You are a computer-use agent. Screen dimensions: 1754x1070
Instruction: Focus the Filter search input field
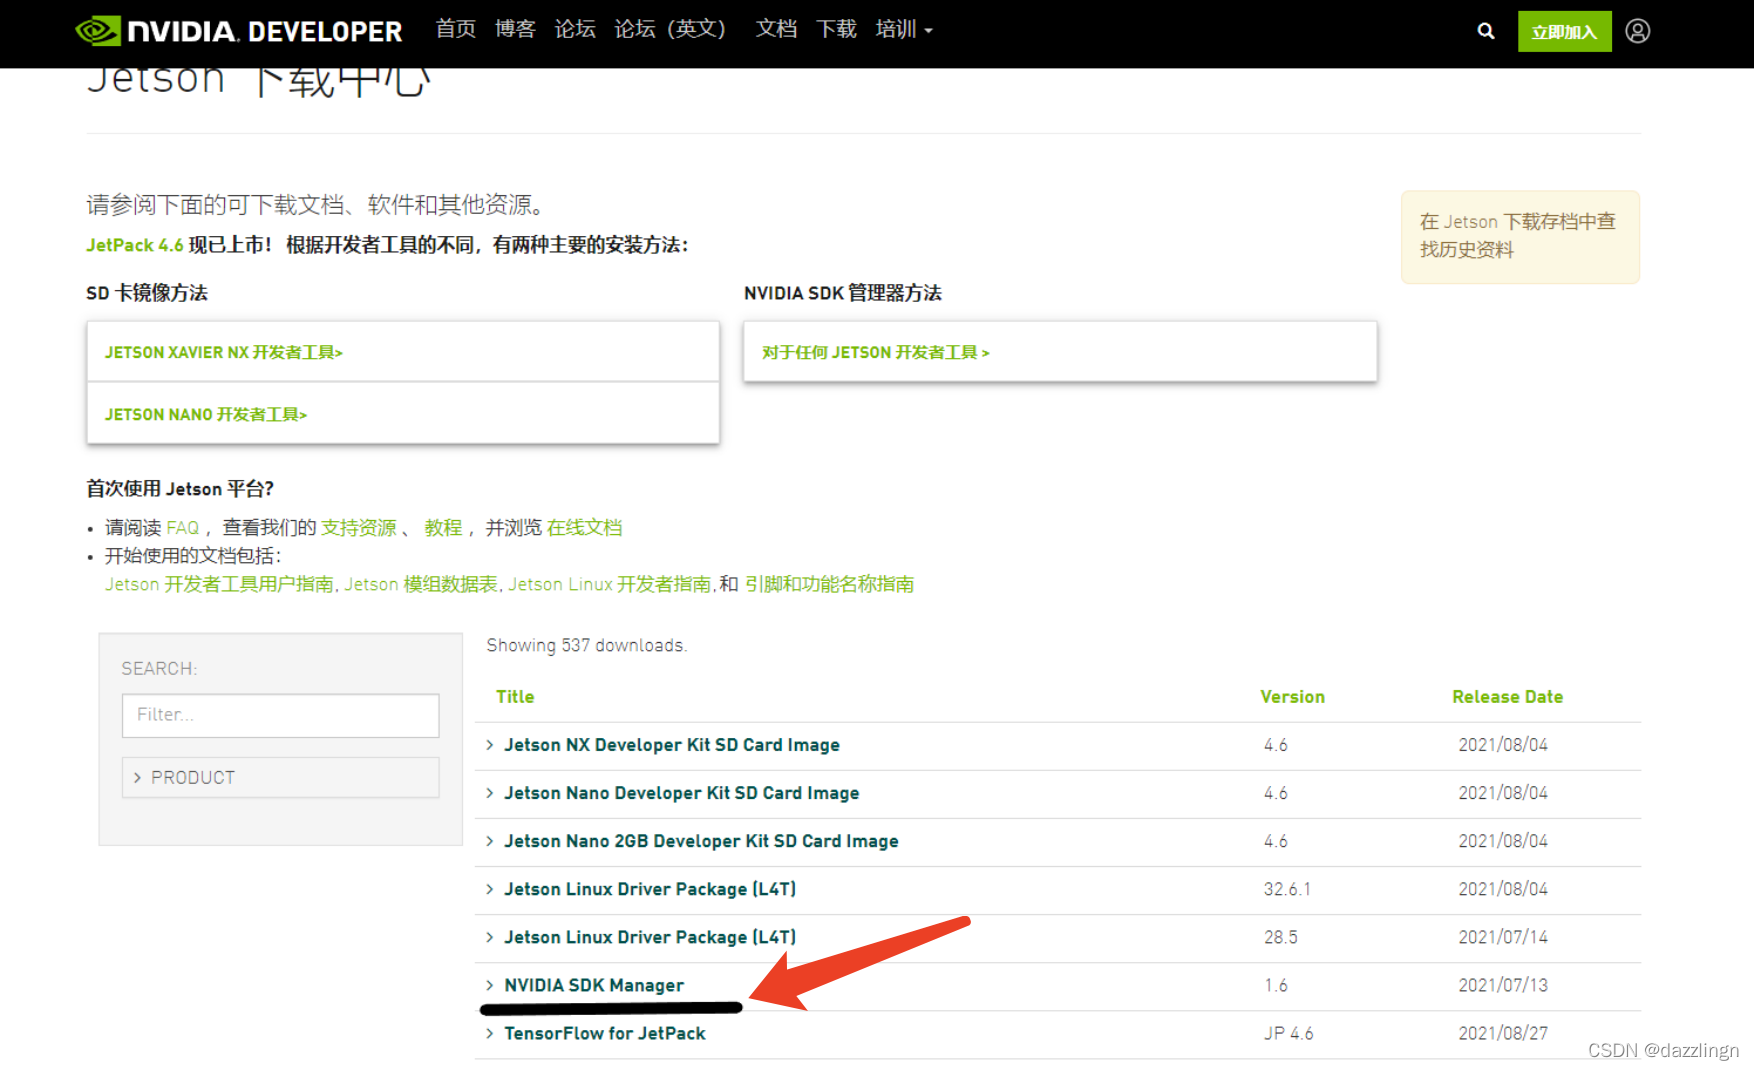281,715
